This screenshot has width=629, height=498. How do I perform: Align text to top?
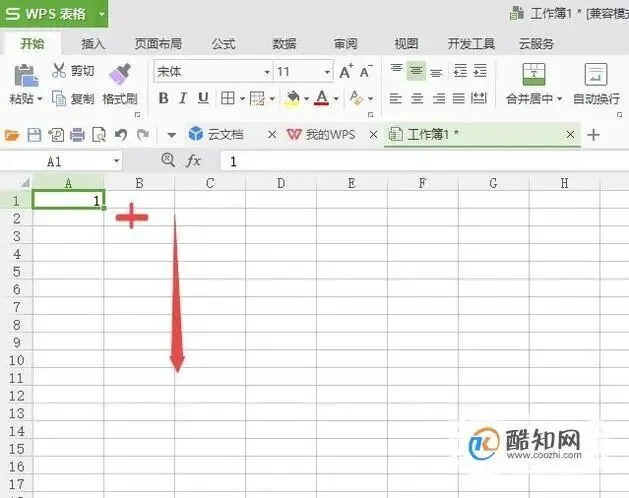coord(396,71)
